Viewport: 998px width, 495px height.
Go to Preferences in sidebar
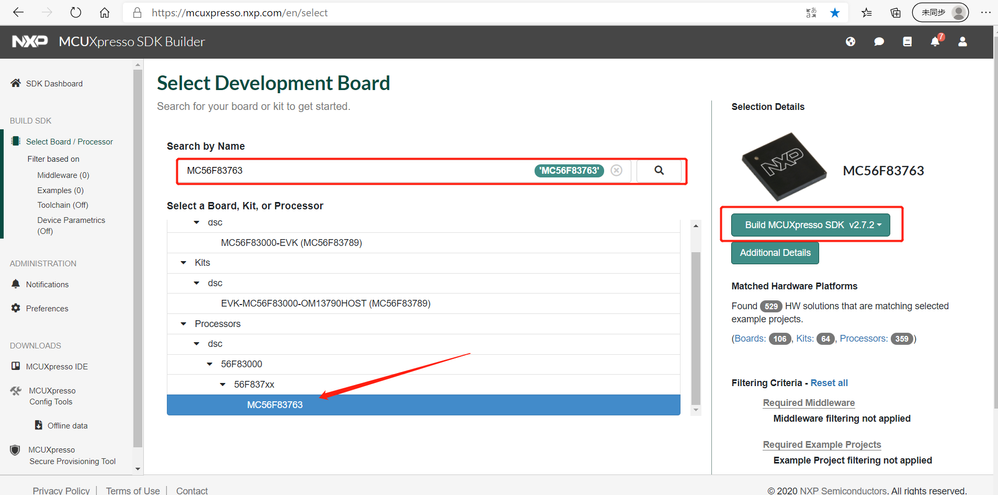click(47, 309)
